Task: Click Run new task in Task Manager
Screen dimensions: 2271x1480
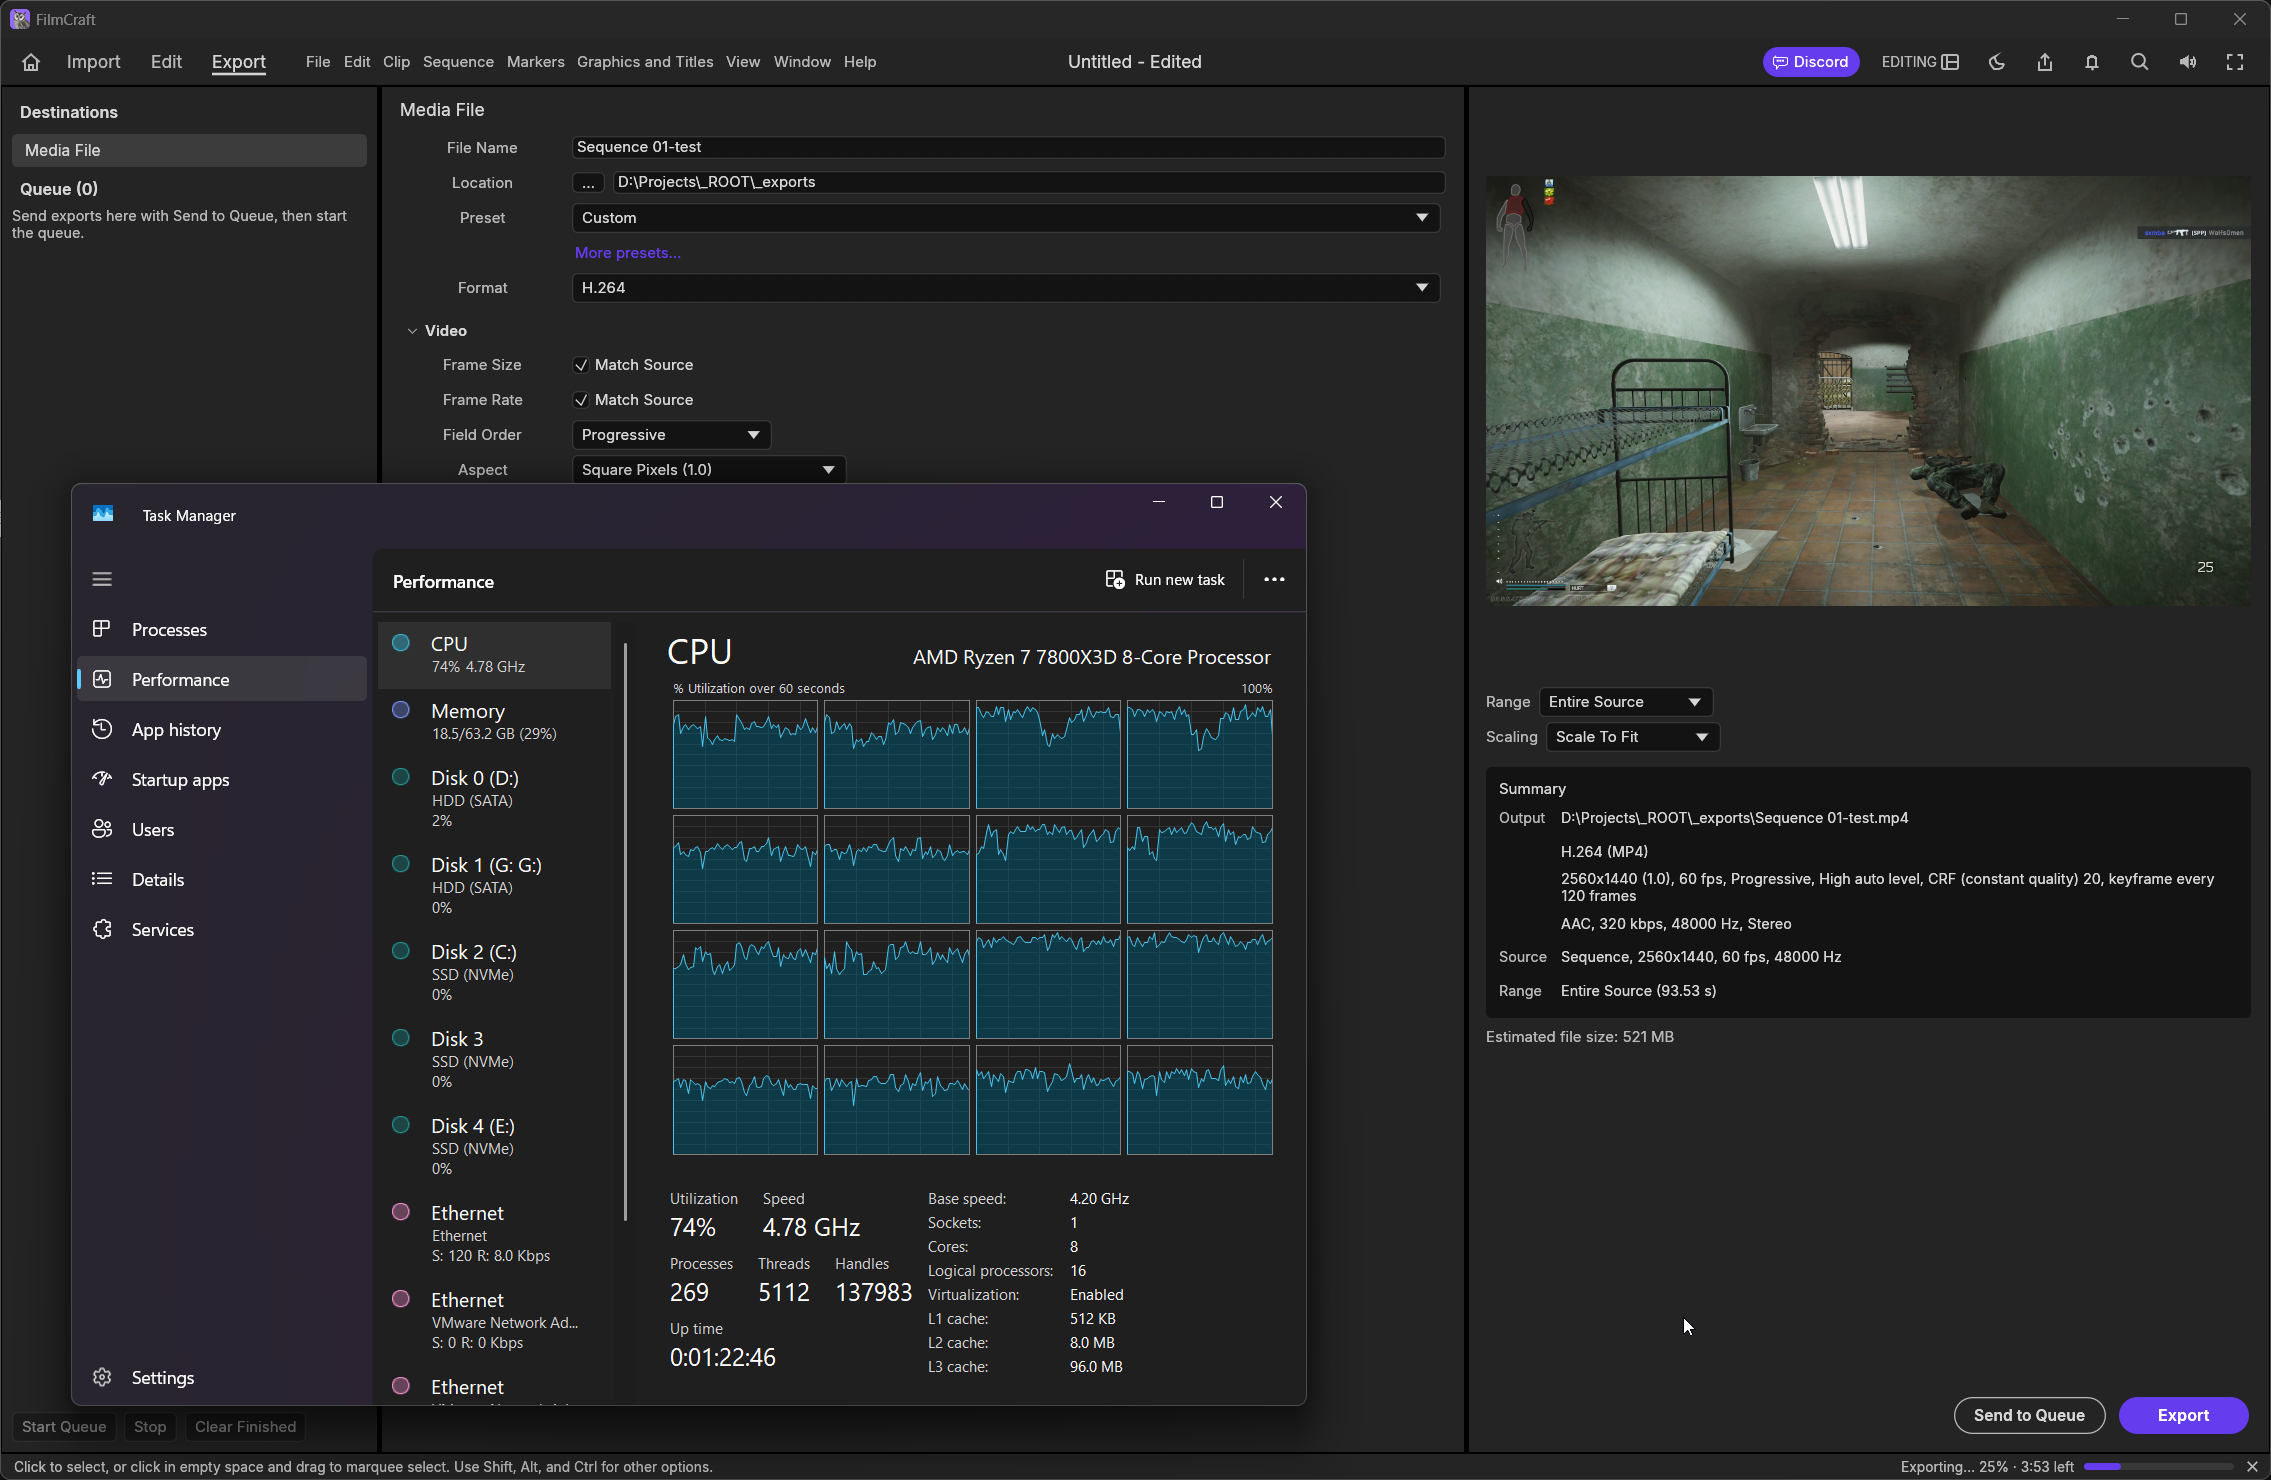Action: point(1165,580)
